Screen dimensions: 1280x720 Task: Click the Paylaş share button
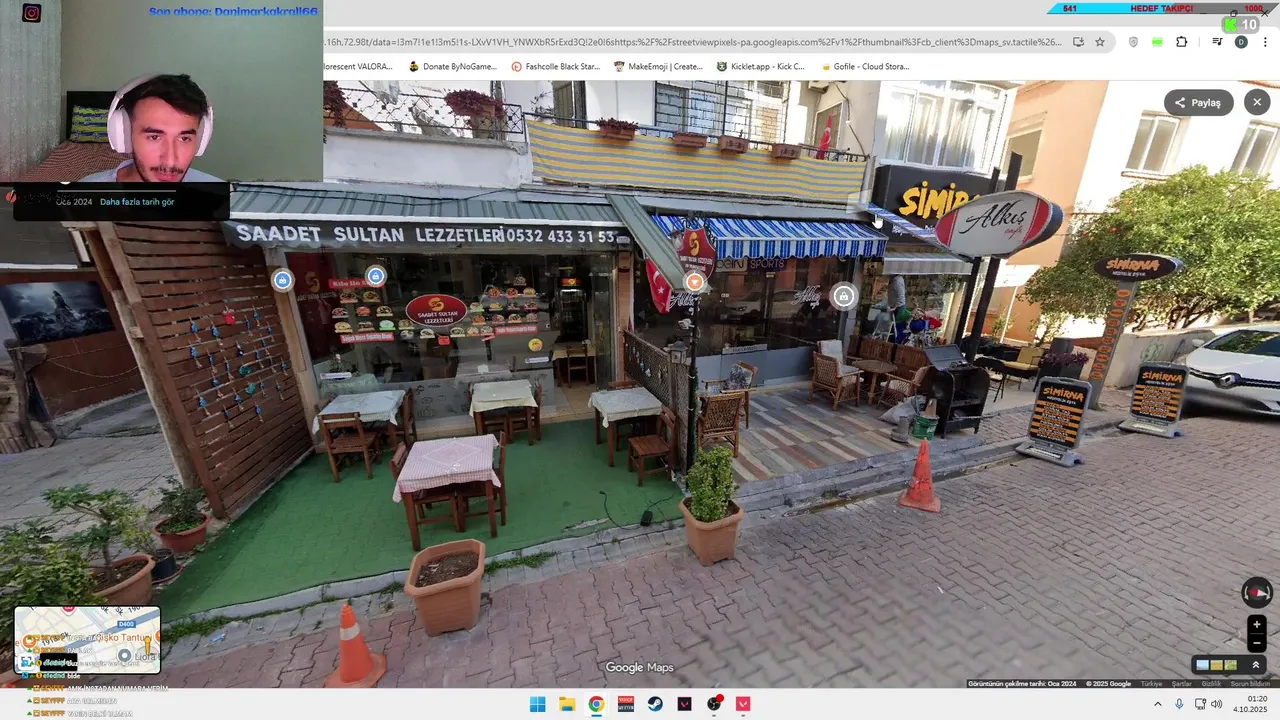[1198, 102]
